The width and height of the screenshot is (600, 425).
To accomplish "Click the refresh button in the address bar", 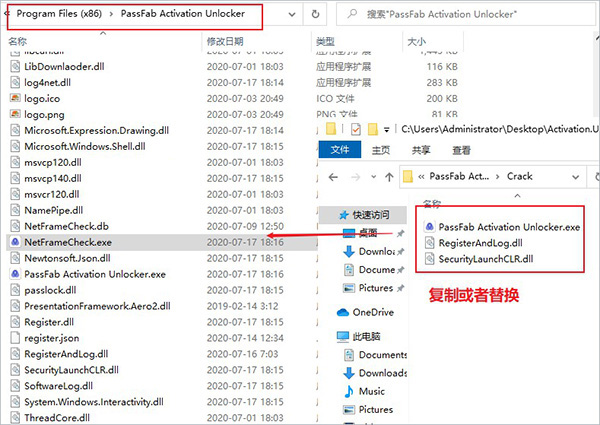I will pyautogui.click(x=315, y=14).
